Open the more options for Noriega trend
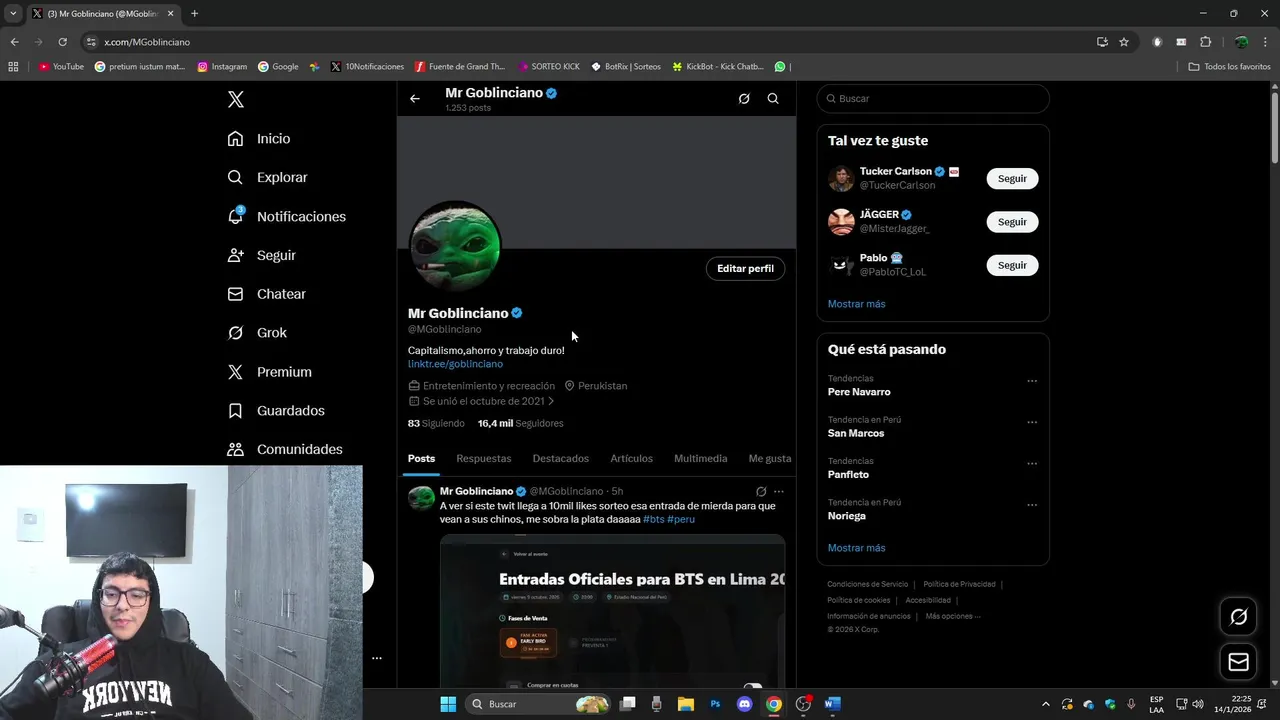The height and width of the screenshot is (720, 1280). [x=1032, y=505]
